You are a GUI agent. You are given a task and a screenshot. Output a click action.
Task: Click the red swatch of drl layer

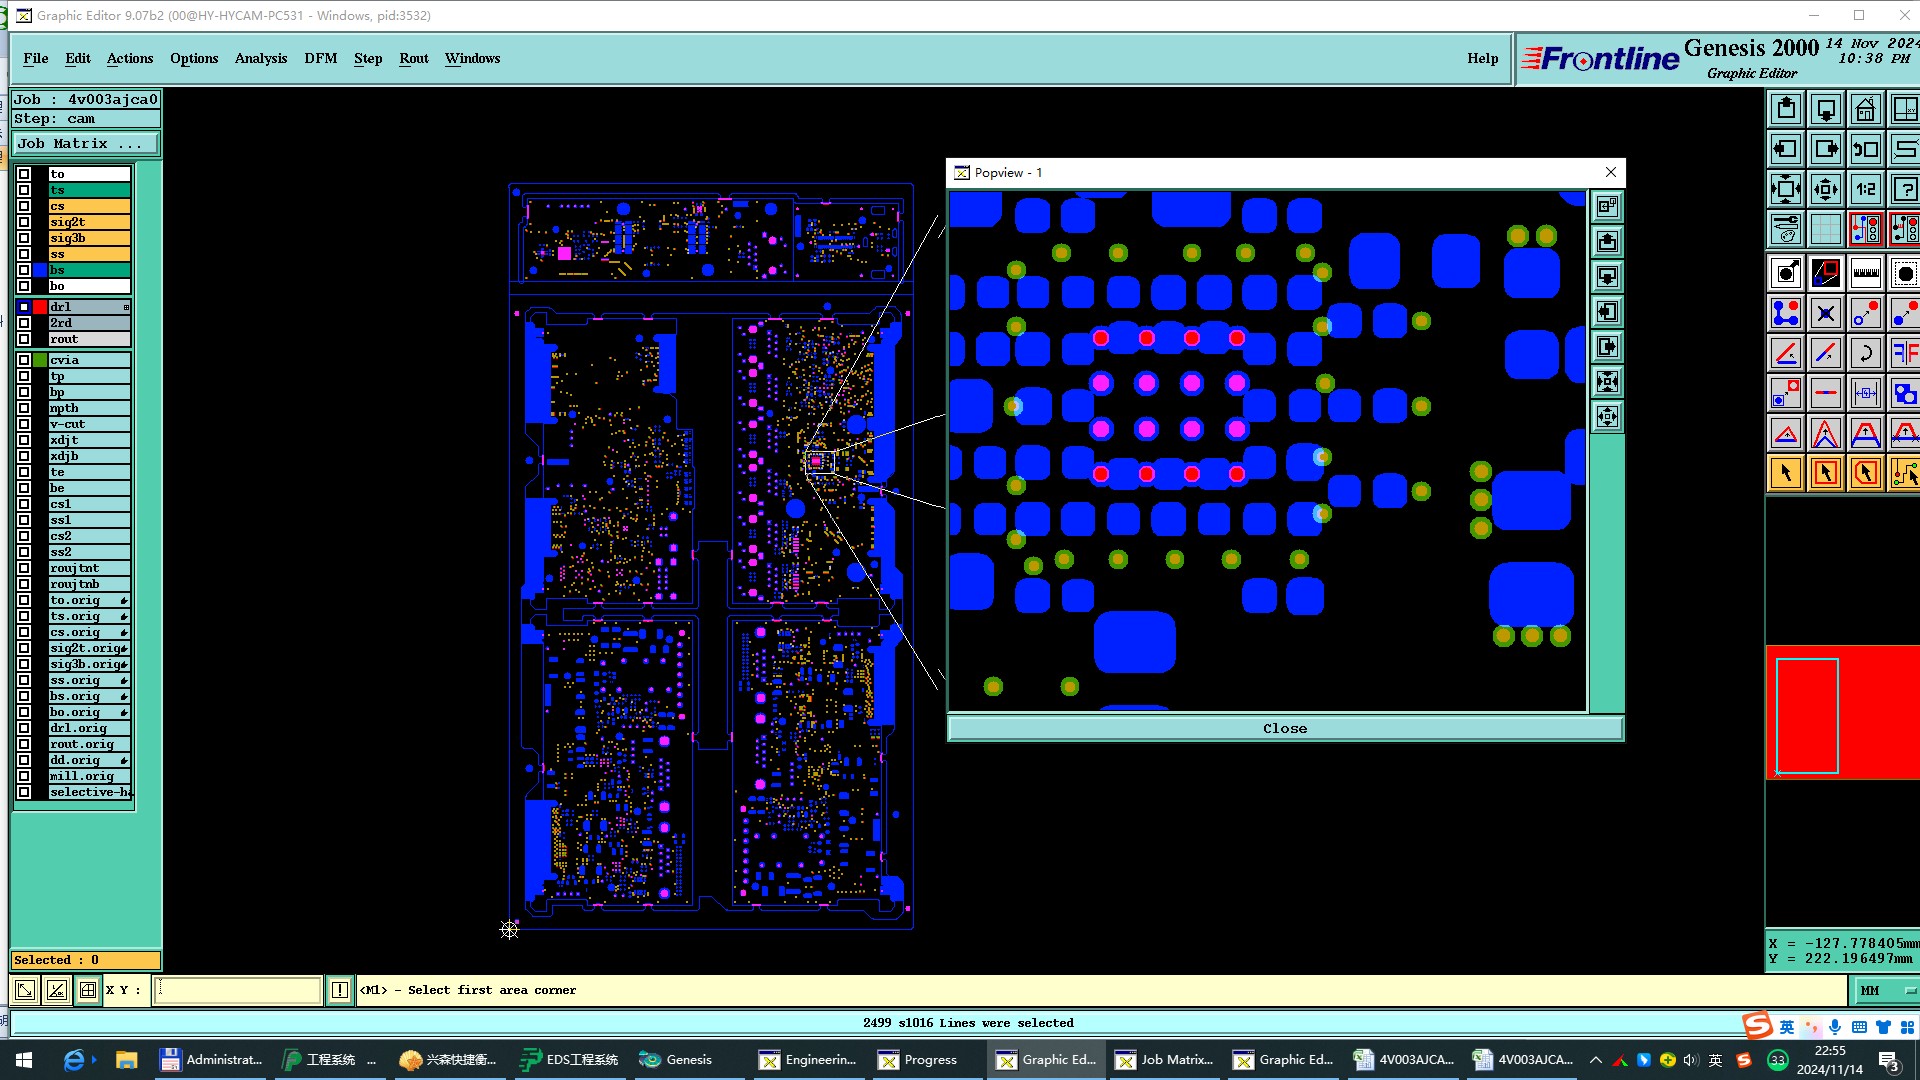pos(40,307)
